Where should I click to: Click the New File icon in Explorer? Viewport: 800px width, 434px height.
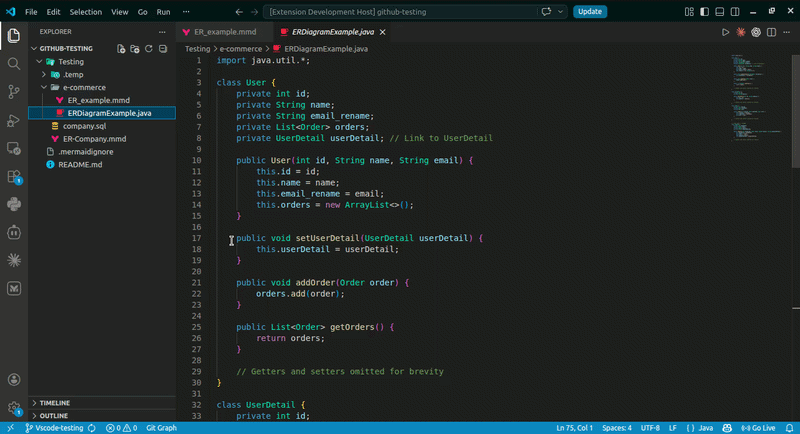pyautogui.click(x=121, y=49)
